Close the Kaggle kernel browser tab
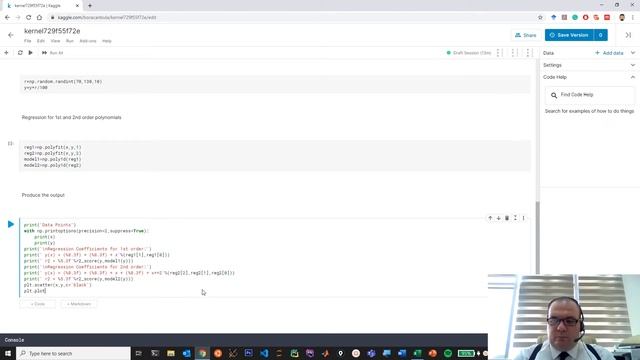Screen dimensions: 640x360 tap(78, 6)
